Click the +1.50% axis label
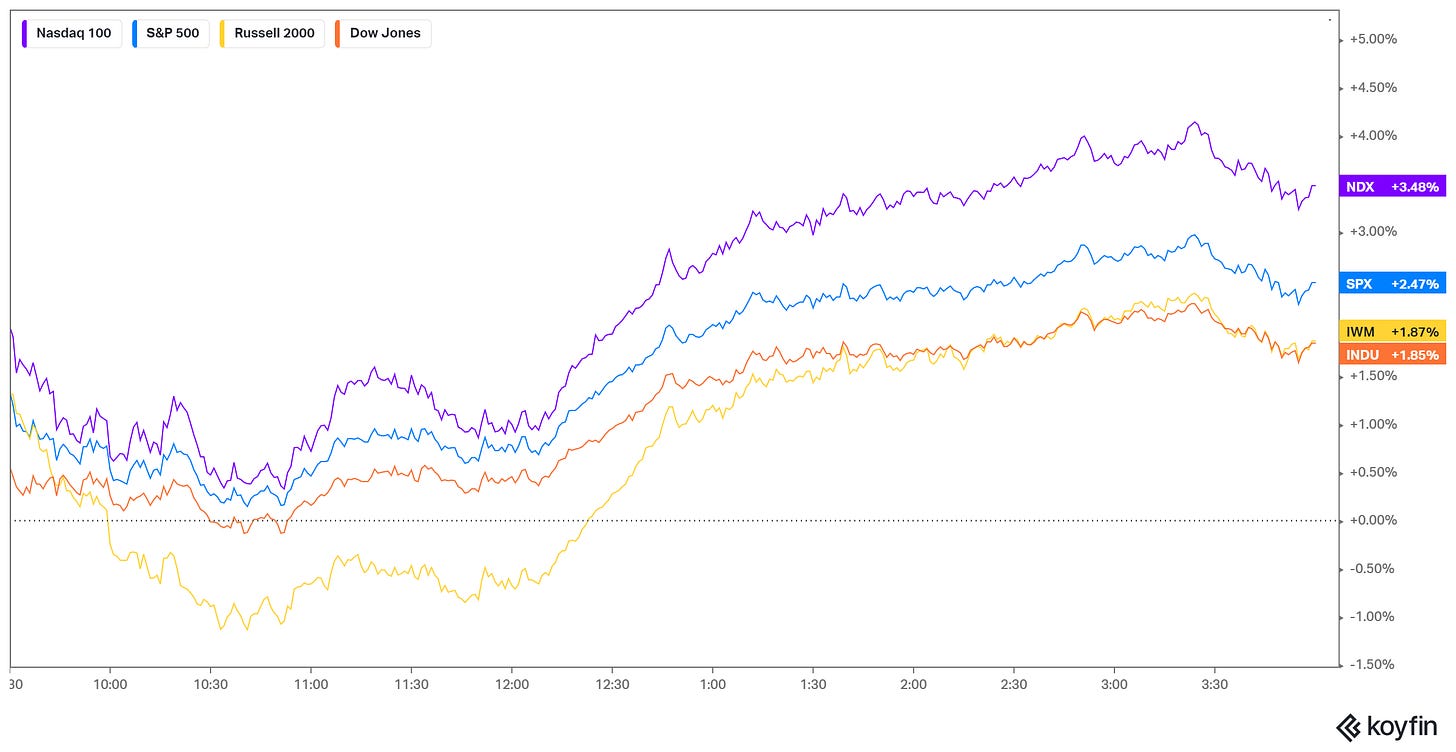Screen dimensions: 1456x752 (x=1372, y=376)
